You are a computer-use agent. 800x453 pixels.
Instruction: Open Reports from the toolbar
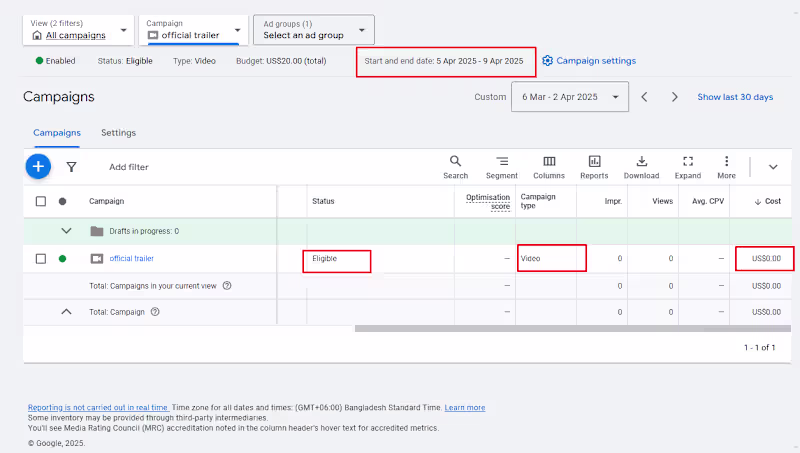coord(594,166)
